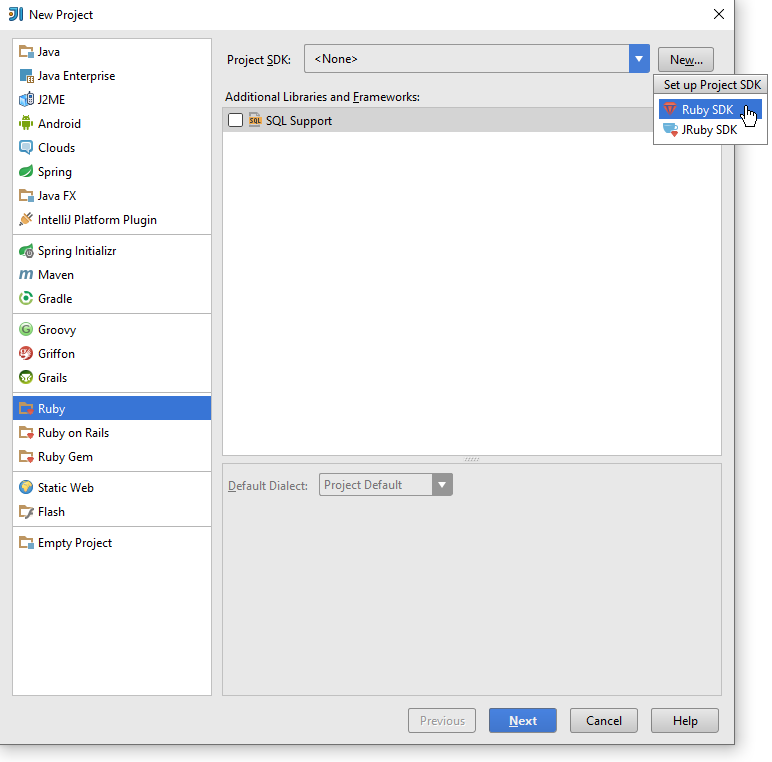772x762 pixels.
Task: Select the Groovy G icon
Action: point(26,329)
